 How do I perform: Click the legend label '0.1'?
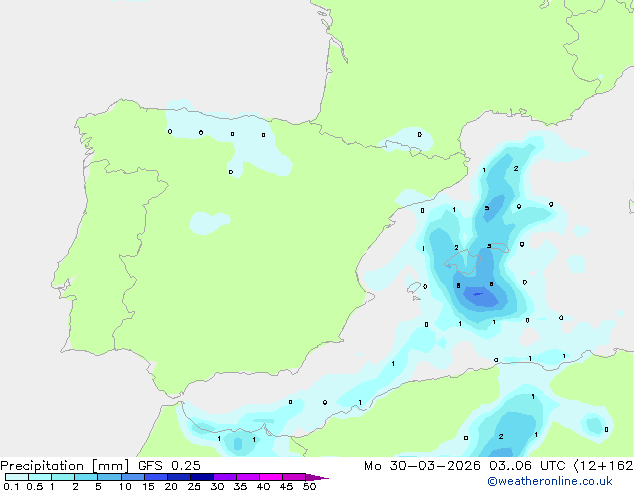[x=11, y=486]
